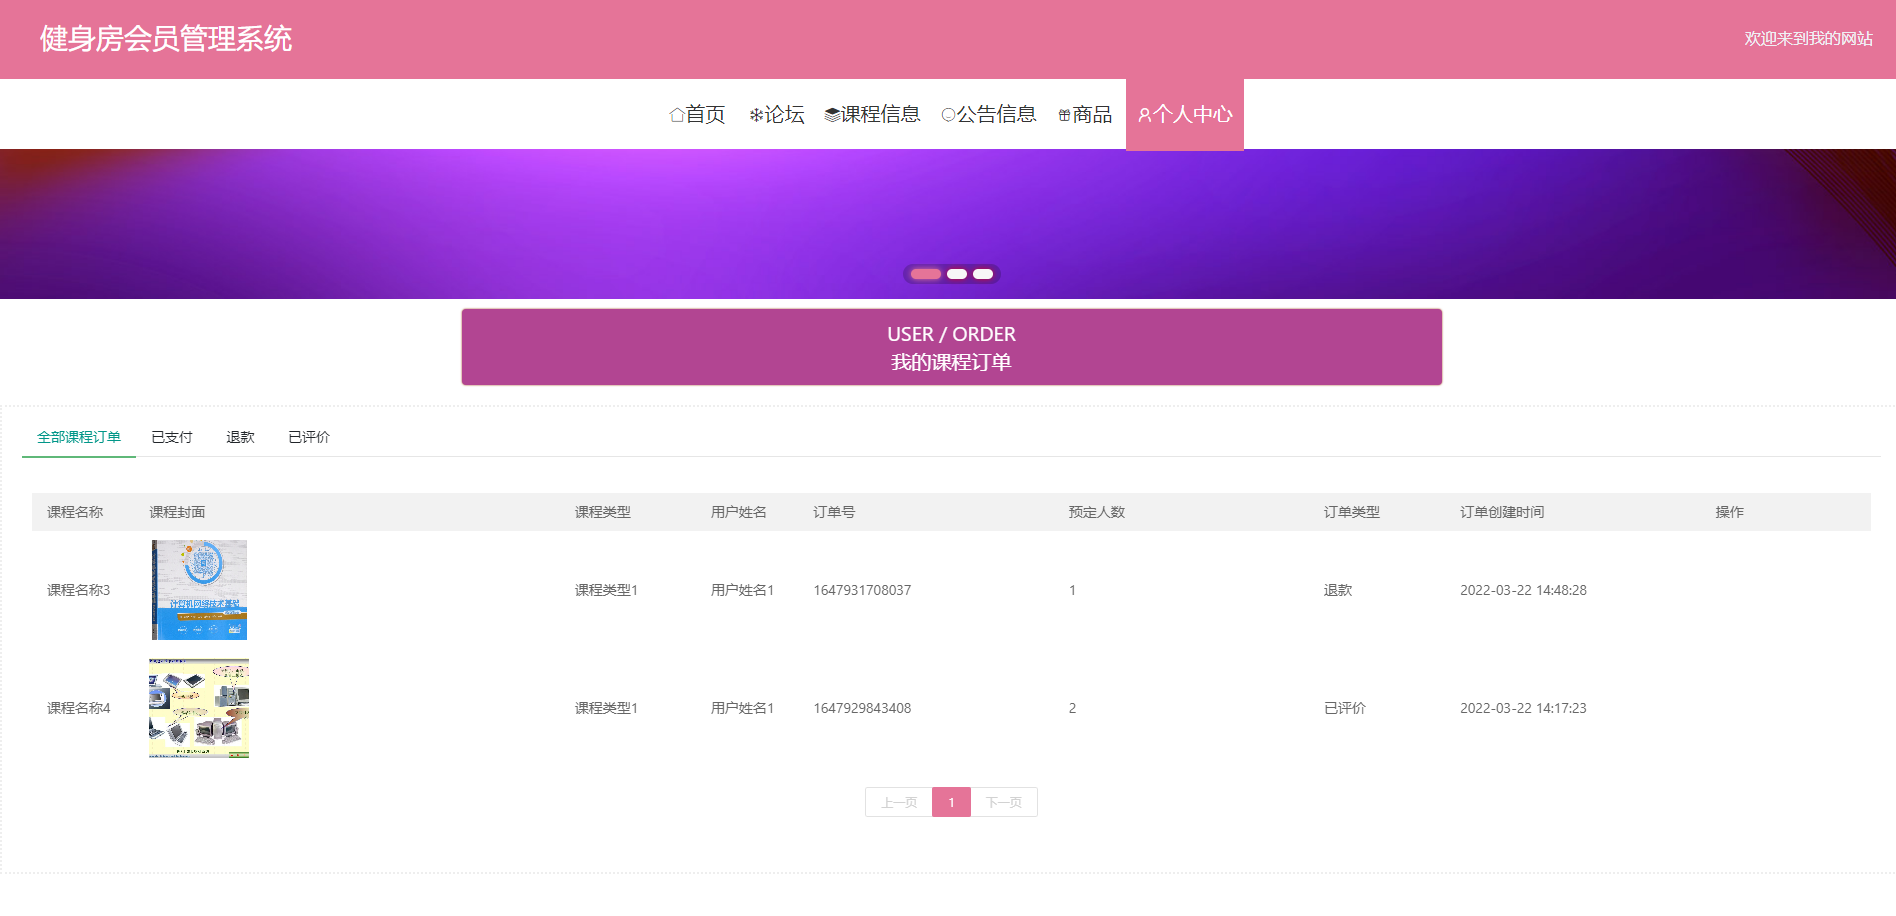
Task: Click the 上一页 pagination button
Action: pos(899,802)
